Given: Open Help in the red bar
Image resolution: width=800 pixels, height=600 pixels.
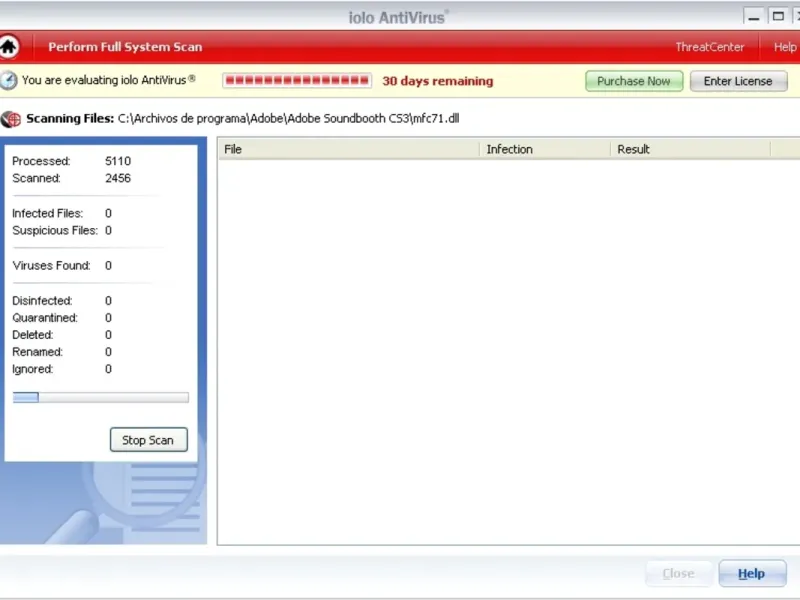Looking at the screenshot, I should click(785, 47).
